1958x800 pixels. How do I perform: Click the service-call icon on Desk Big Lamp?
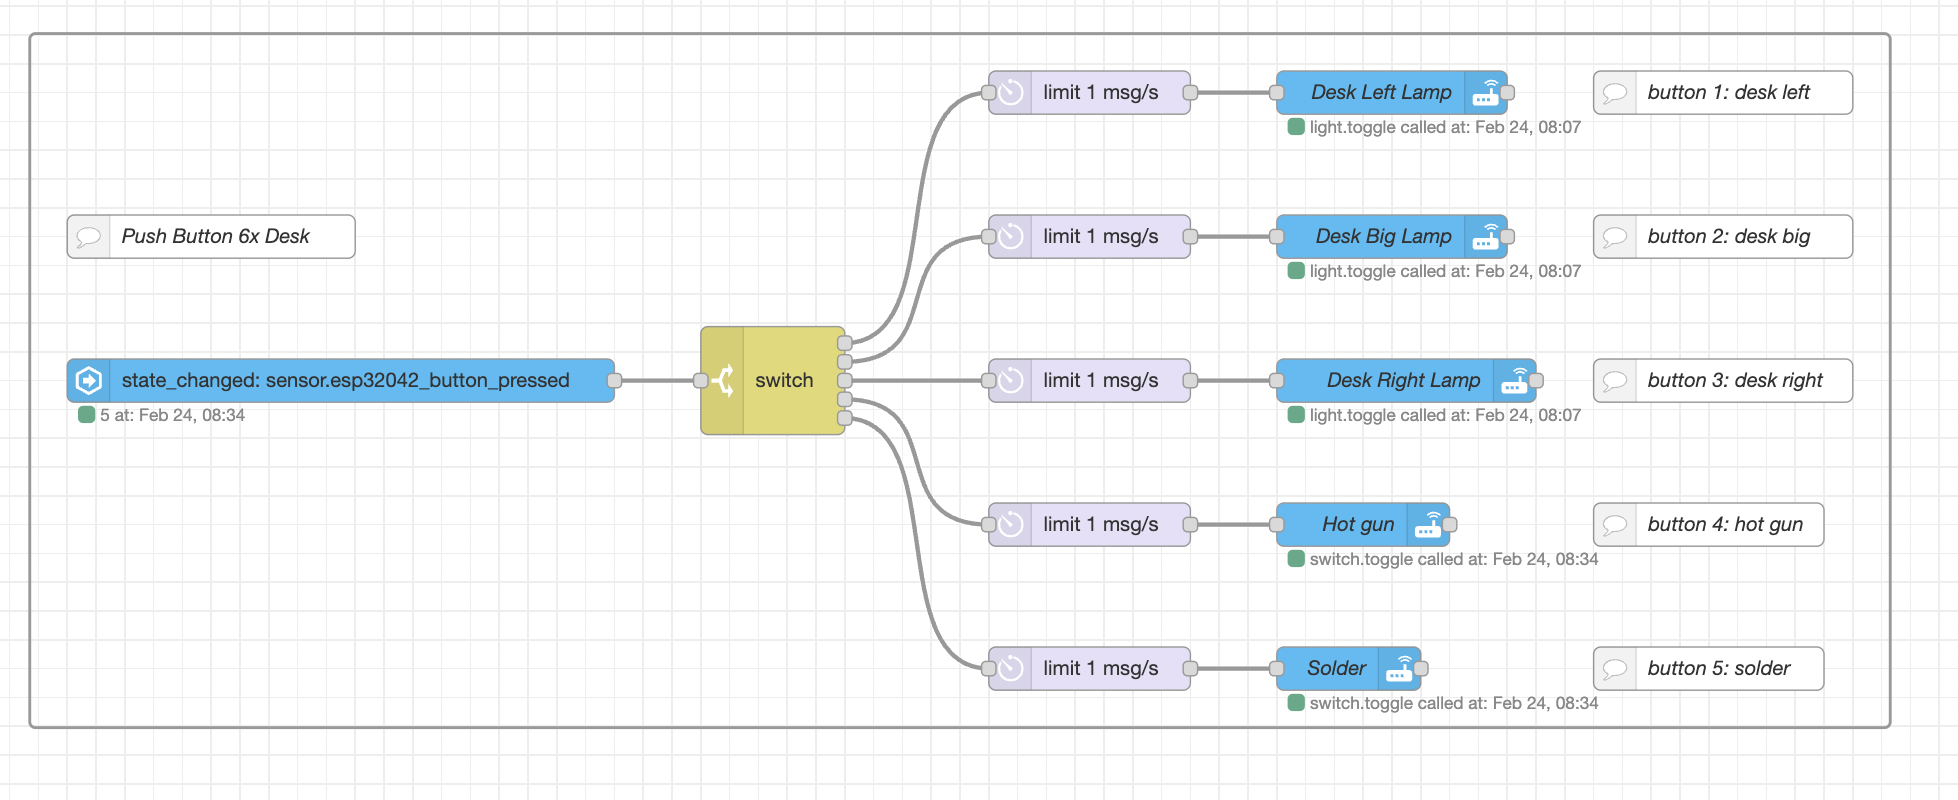coord(1486,236)
